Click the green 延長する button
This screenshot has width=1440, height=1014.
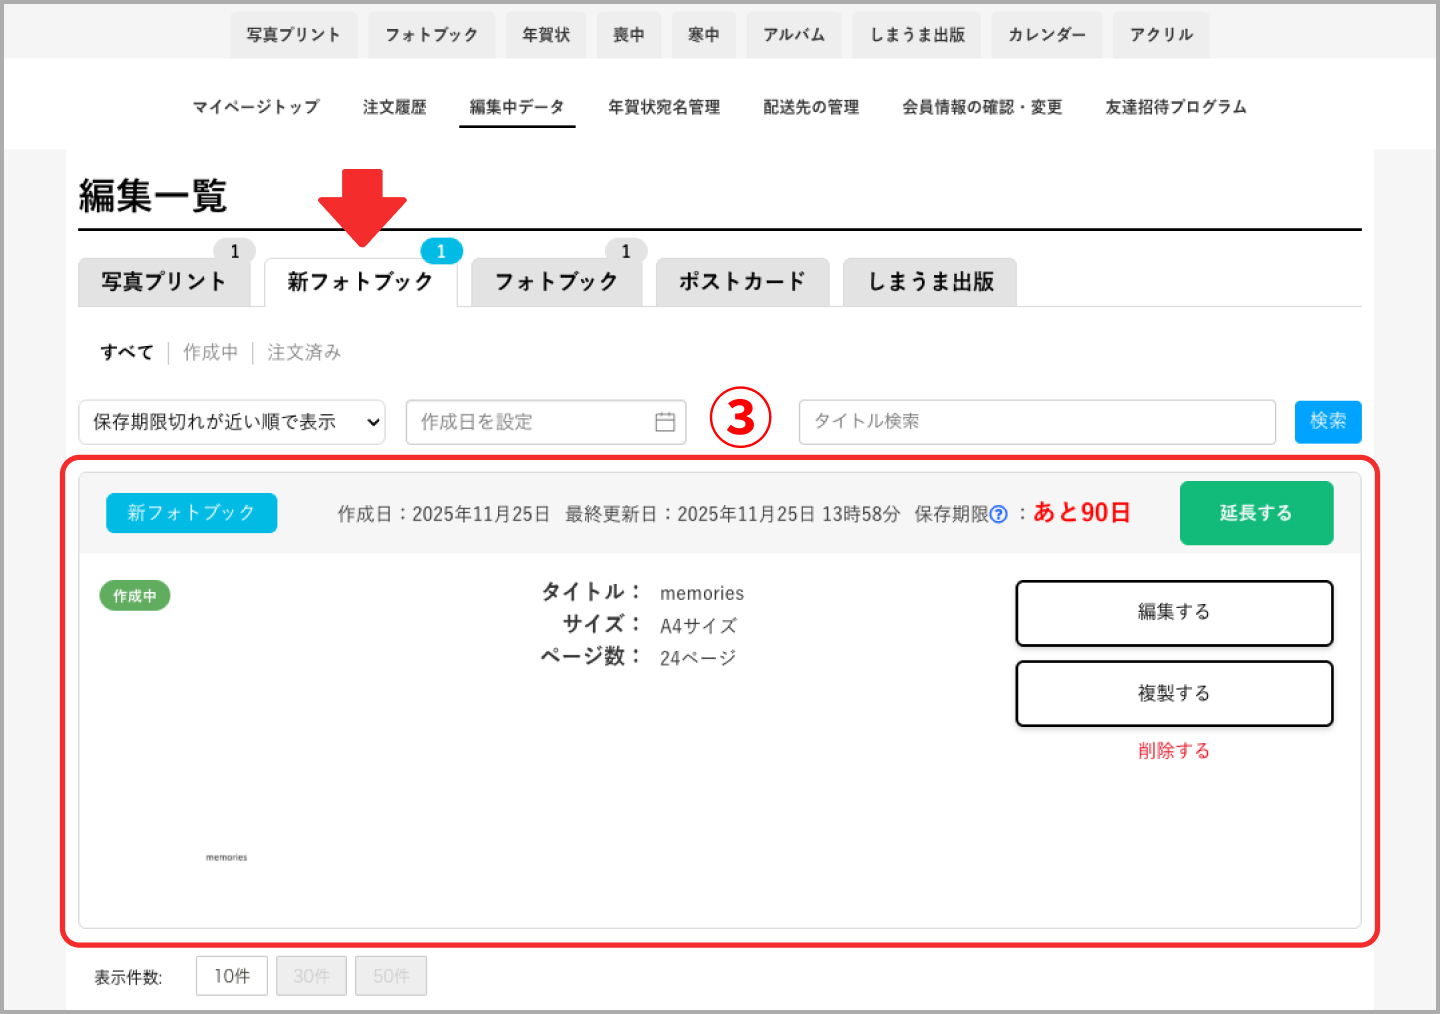point(1256,513)
